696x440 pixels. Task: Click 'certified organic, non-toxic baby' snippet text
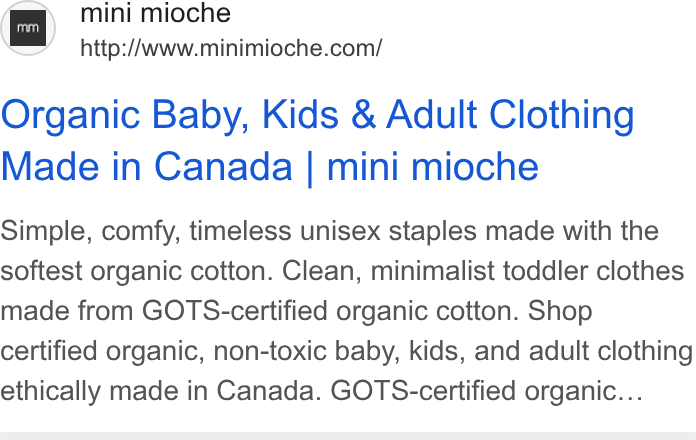coord(201,352)
